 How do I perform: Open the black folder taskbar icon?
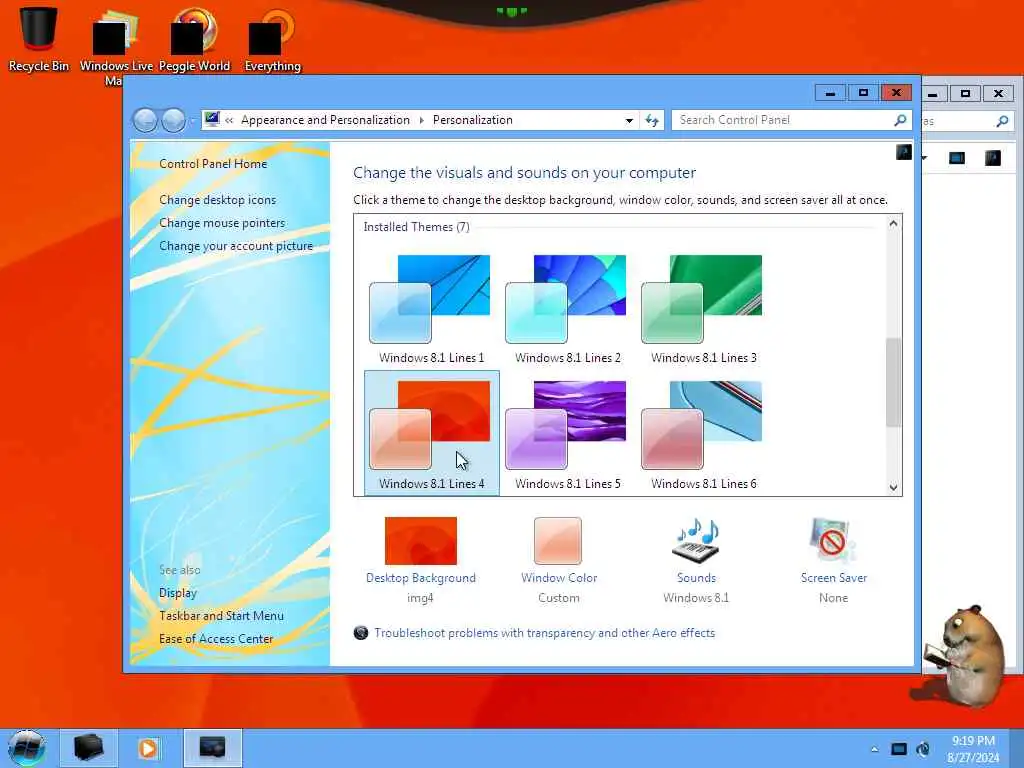pyautogui.click(x=89, y=748)
